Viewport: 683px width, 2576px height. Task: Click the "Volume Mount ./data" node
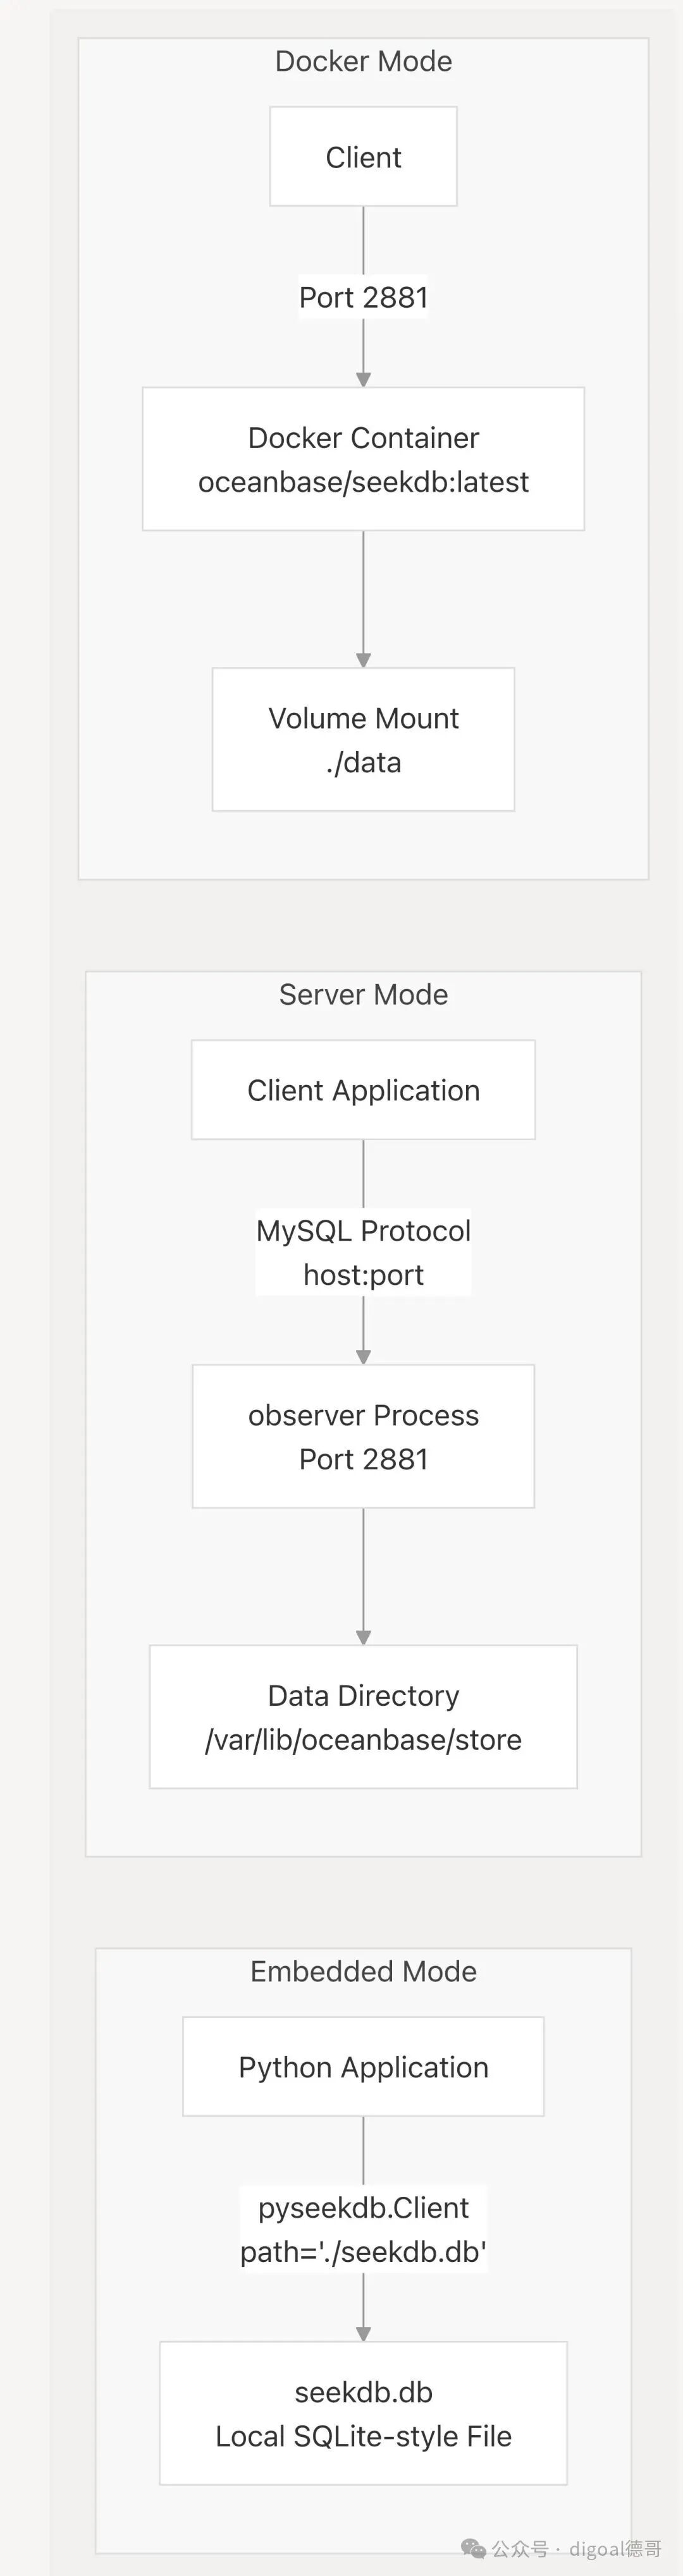363,740
